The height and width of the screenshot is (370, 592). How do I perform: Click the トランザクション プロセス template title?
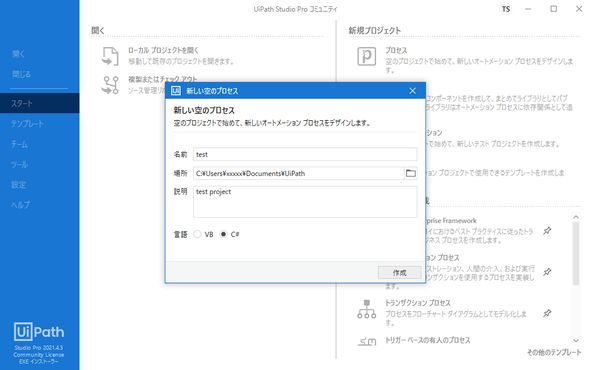pyautogui.click(x=418, y=303)
